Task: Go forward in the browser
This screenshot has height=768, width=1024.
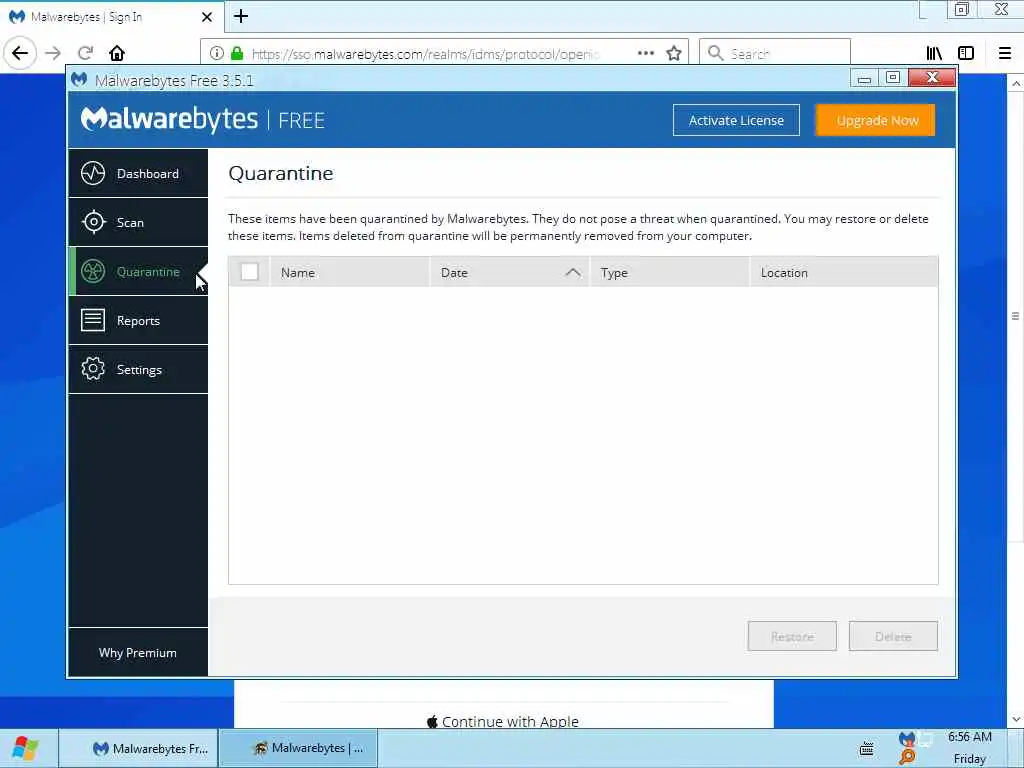Action: tap(54, 53)
